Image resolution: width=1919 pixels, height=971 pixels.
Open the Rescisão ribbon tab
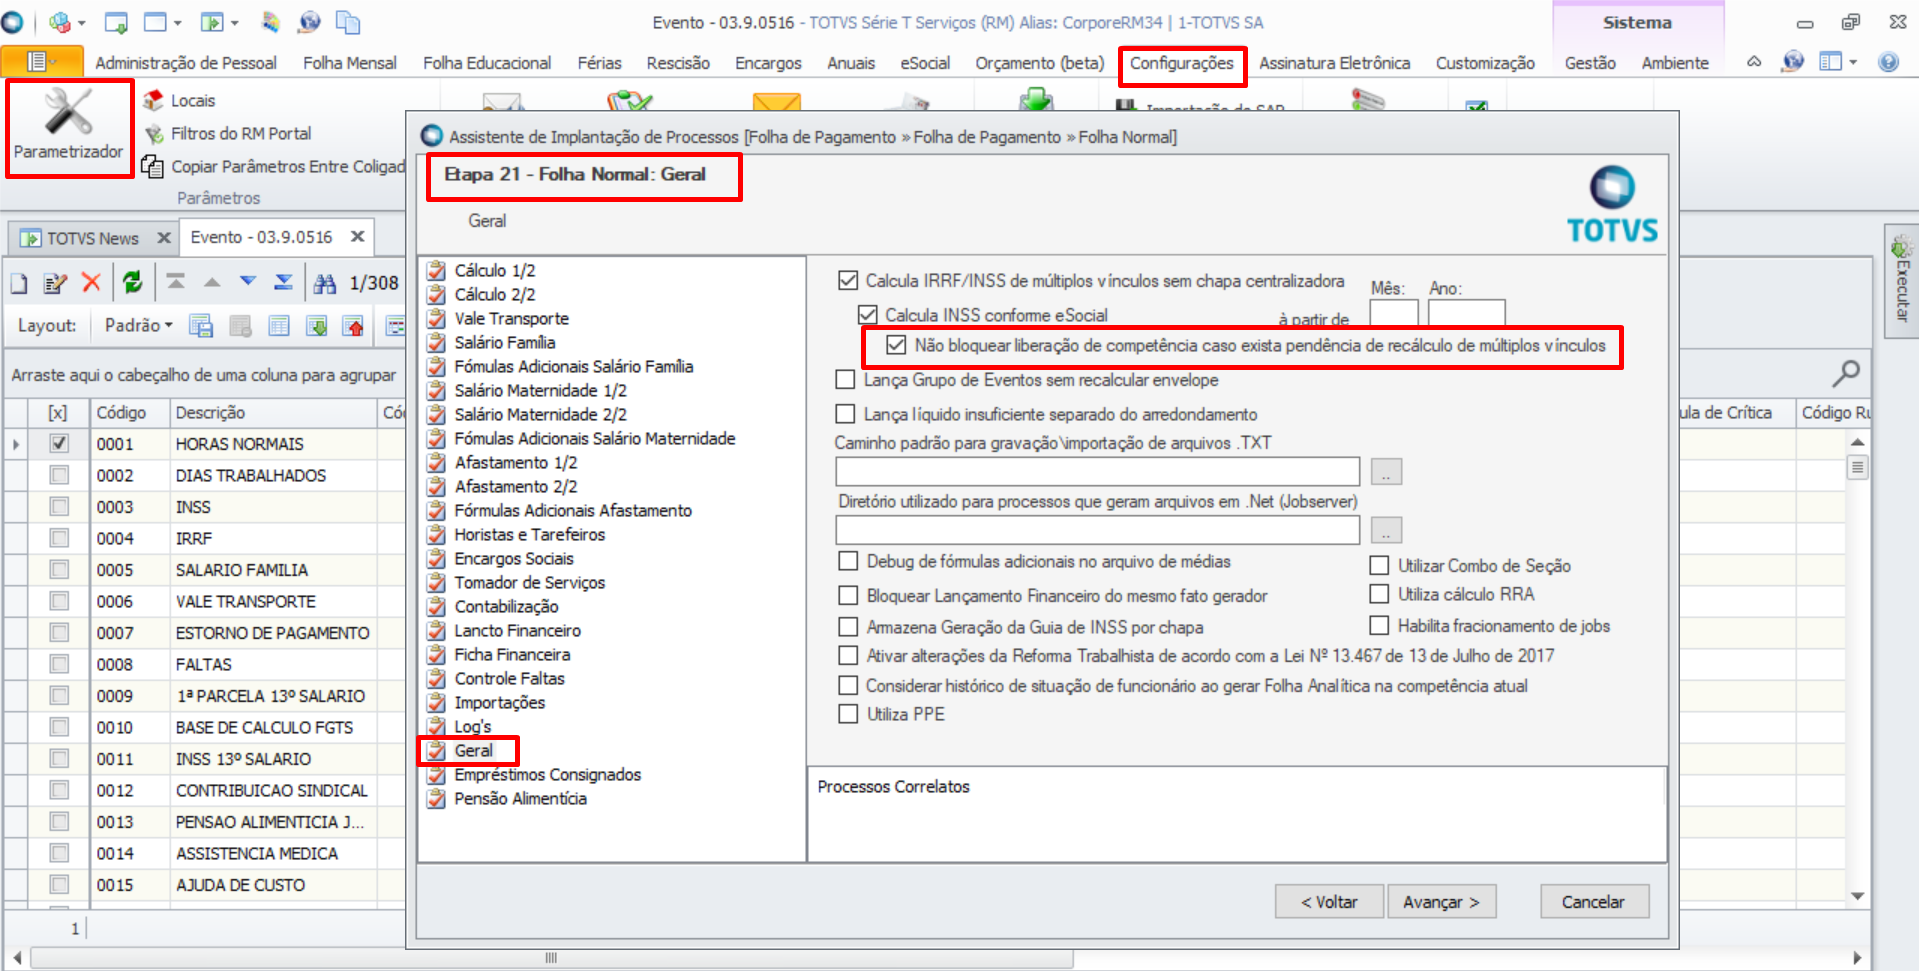(678, 63)
